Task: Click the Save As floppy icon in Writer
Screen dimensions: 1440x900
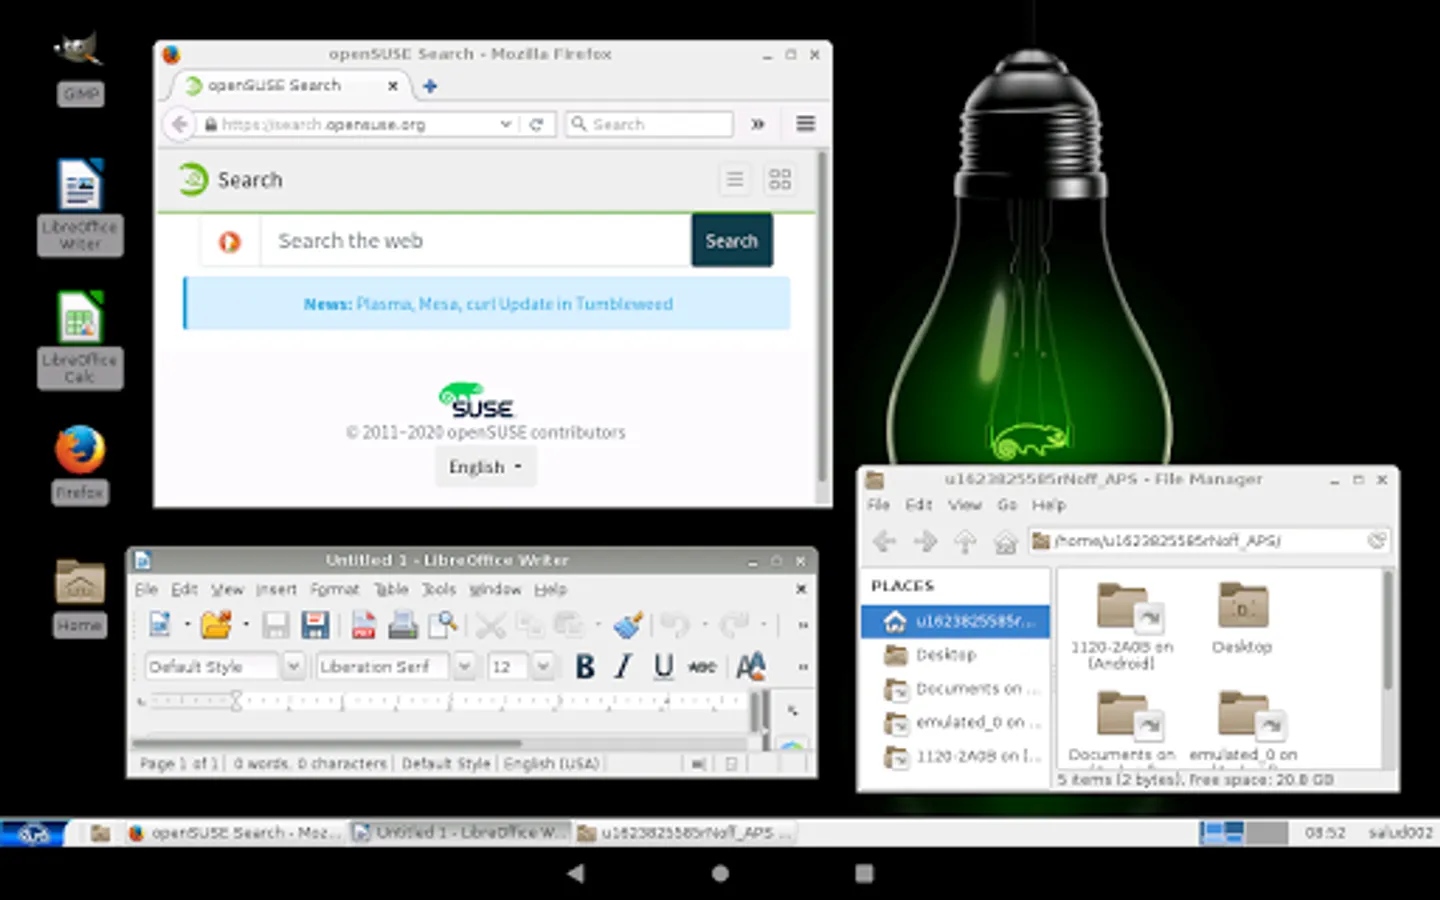Action: click(x=315, y=626)
